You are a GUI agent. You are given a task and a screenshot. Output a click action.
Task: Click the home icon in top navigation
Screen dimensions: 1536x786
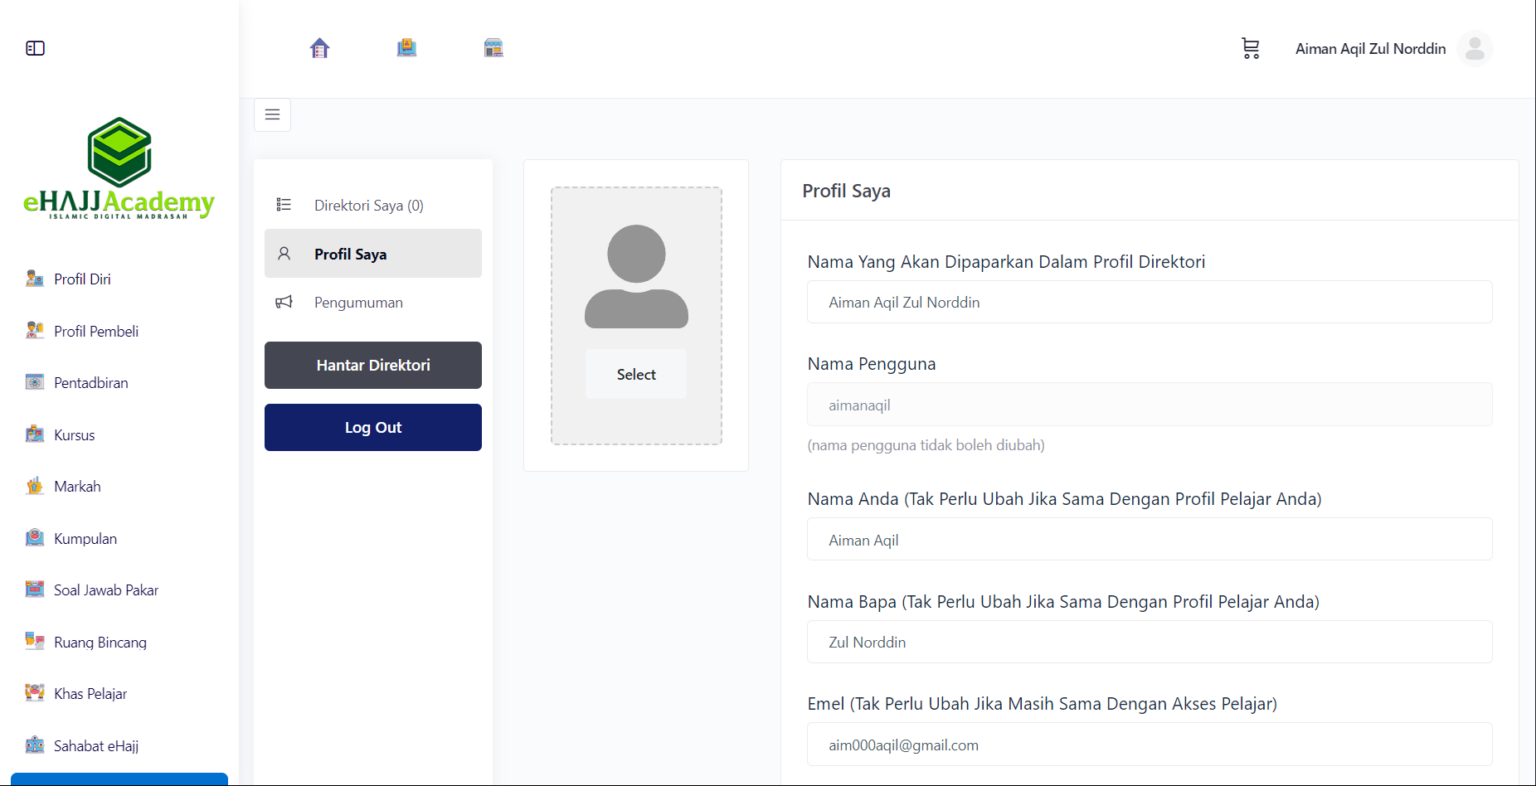(x=320, y=48)
